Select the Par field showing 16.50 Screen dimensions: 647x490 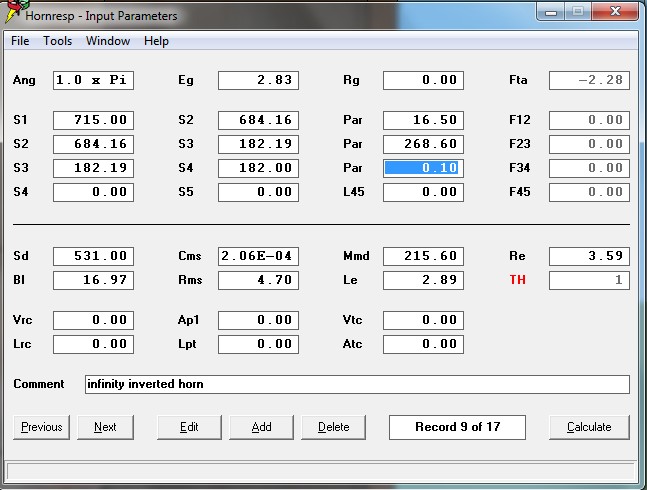point(423,120)
